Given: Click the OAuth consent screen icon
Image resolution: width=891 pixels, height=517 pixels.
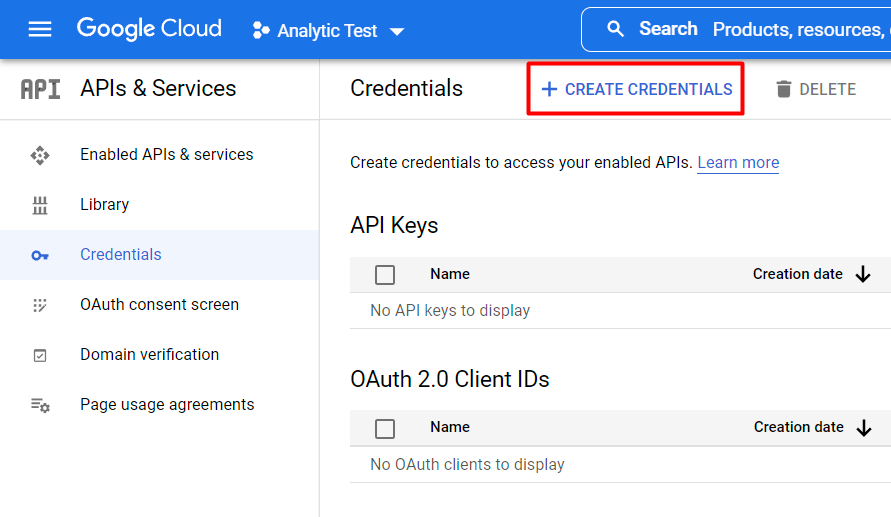Looking at the screenshot, I should pyautogui.click(x=40, y=305).
